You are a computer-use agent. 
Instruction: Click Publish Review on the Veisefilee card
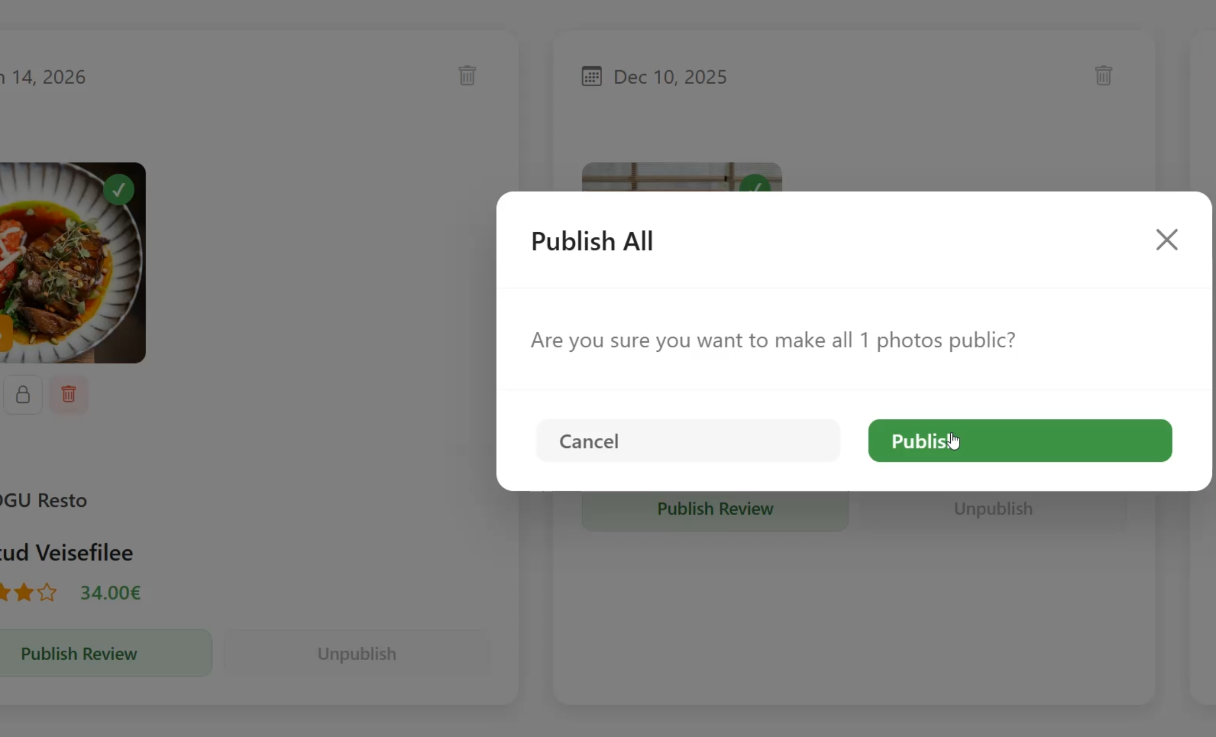79,653
